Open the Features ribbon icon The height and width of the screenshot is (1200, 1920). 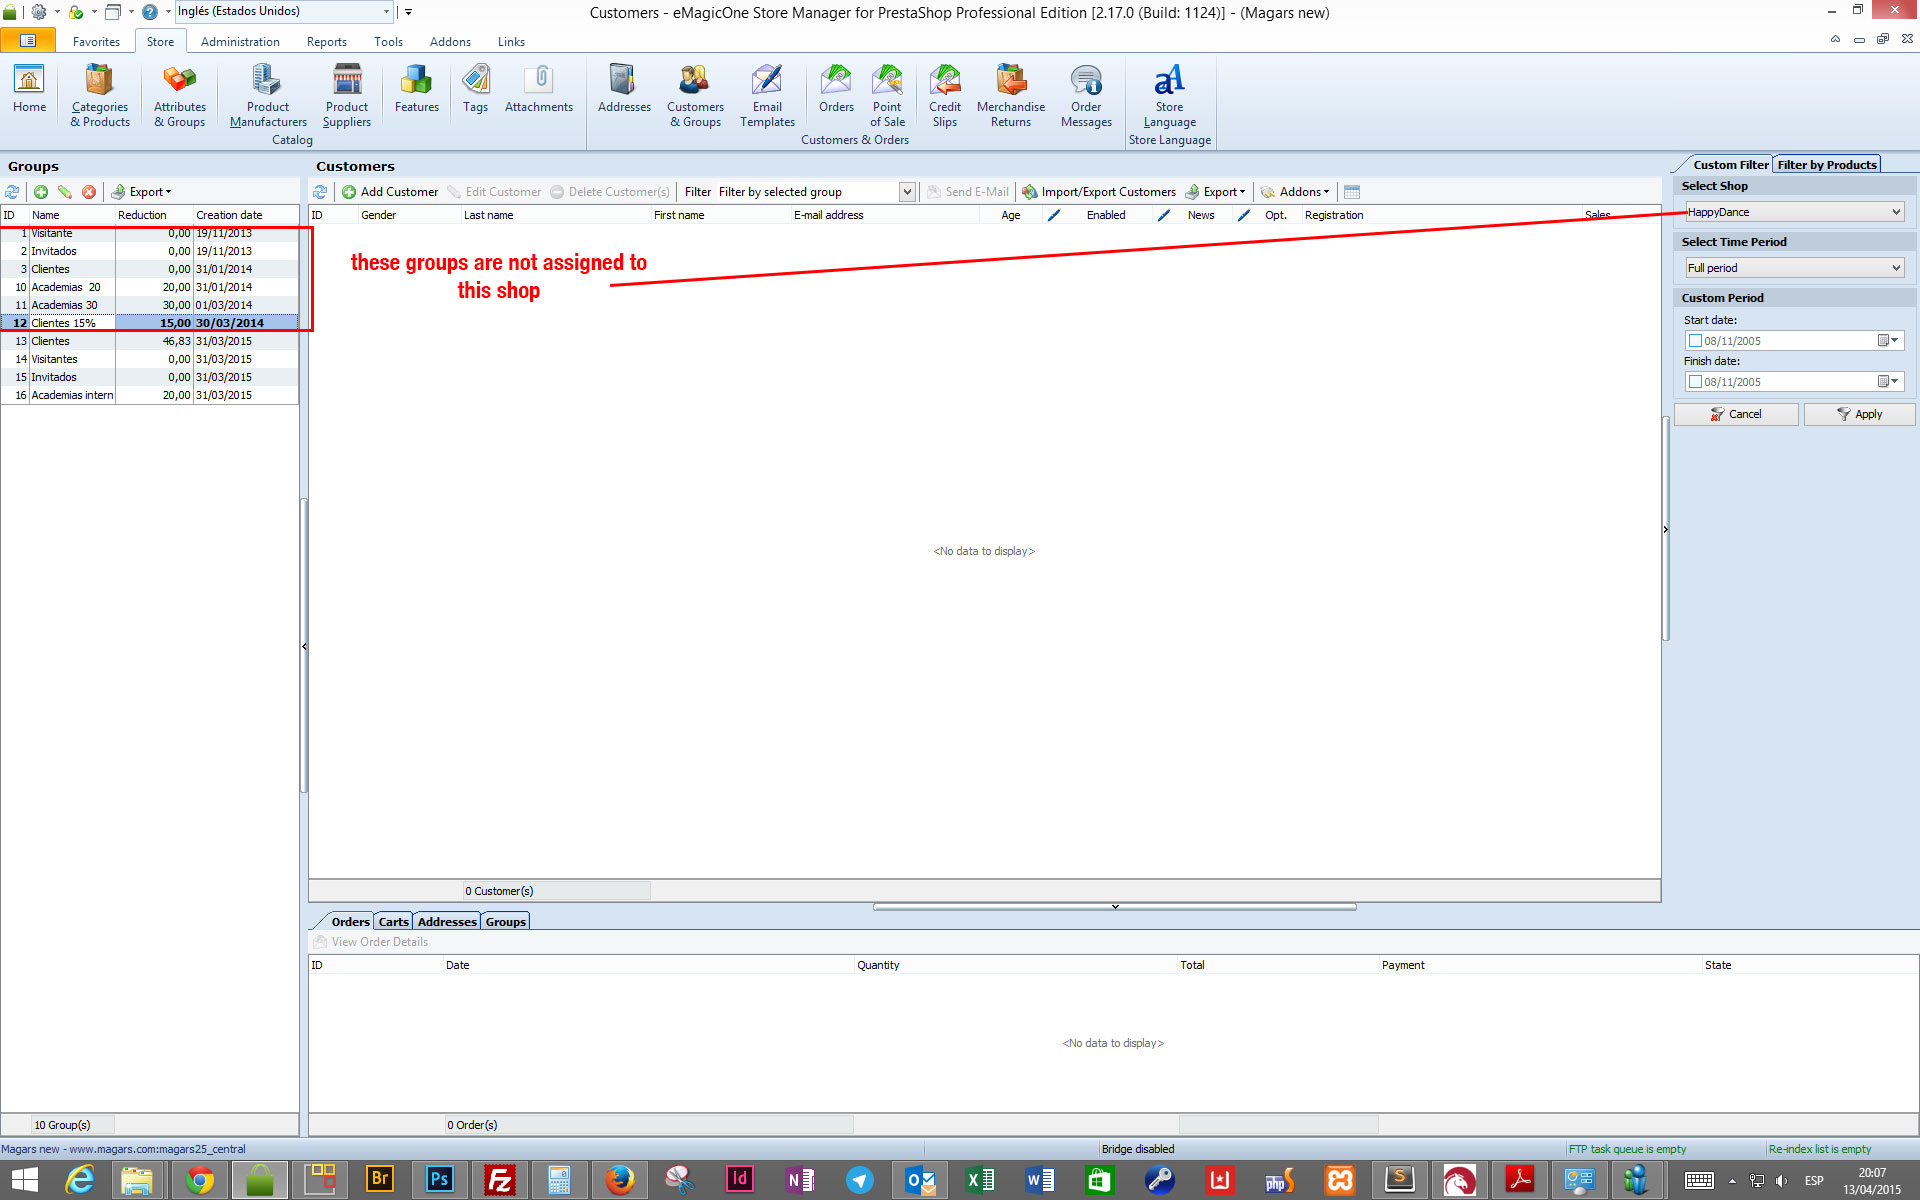(416, 90)
